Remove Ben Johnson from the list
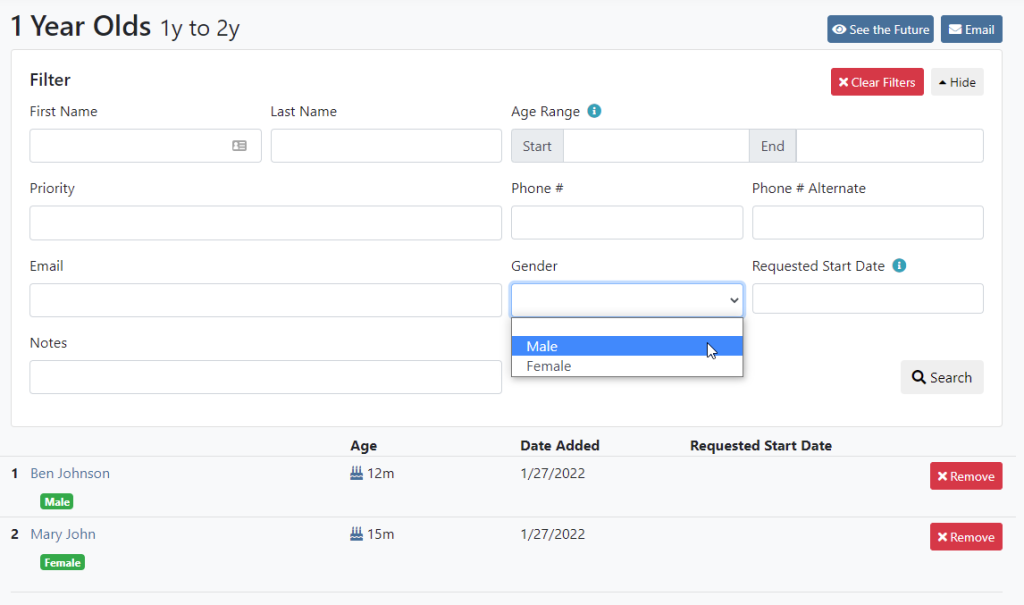 pyautogui.click(x=966, y=476)
